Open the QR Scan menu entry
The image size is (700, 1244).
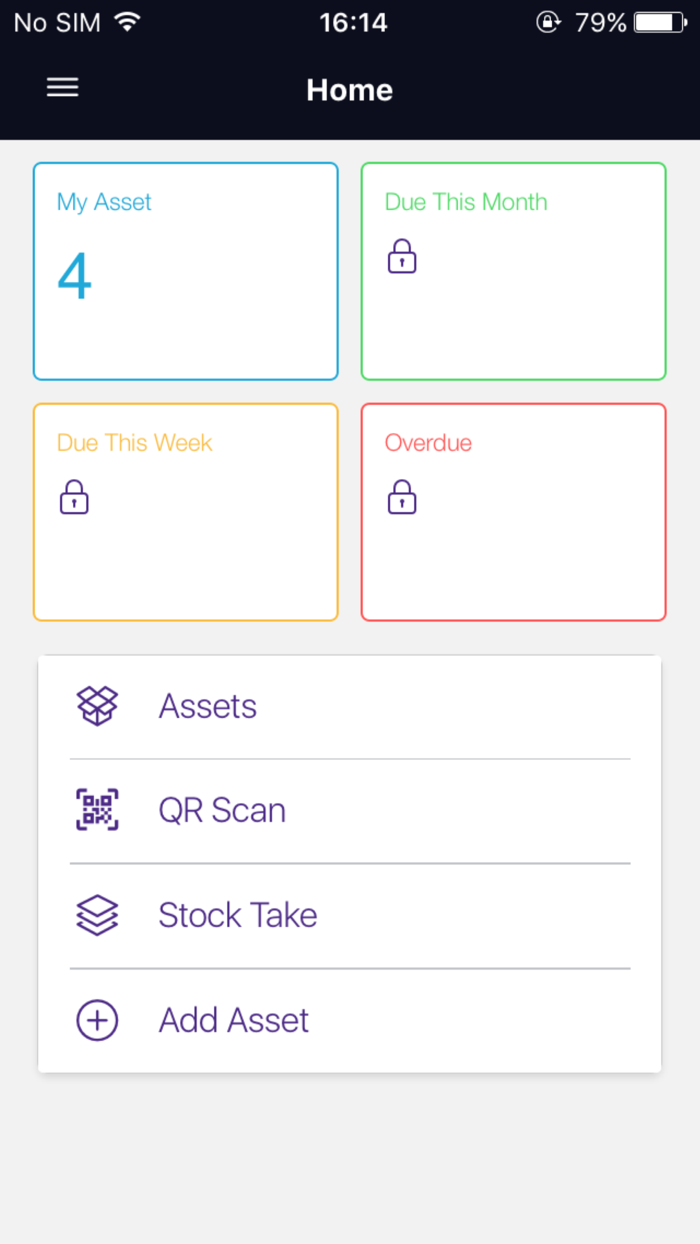click(x=222, y=810)
